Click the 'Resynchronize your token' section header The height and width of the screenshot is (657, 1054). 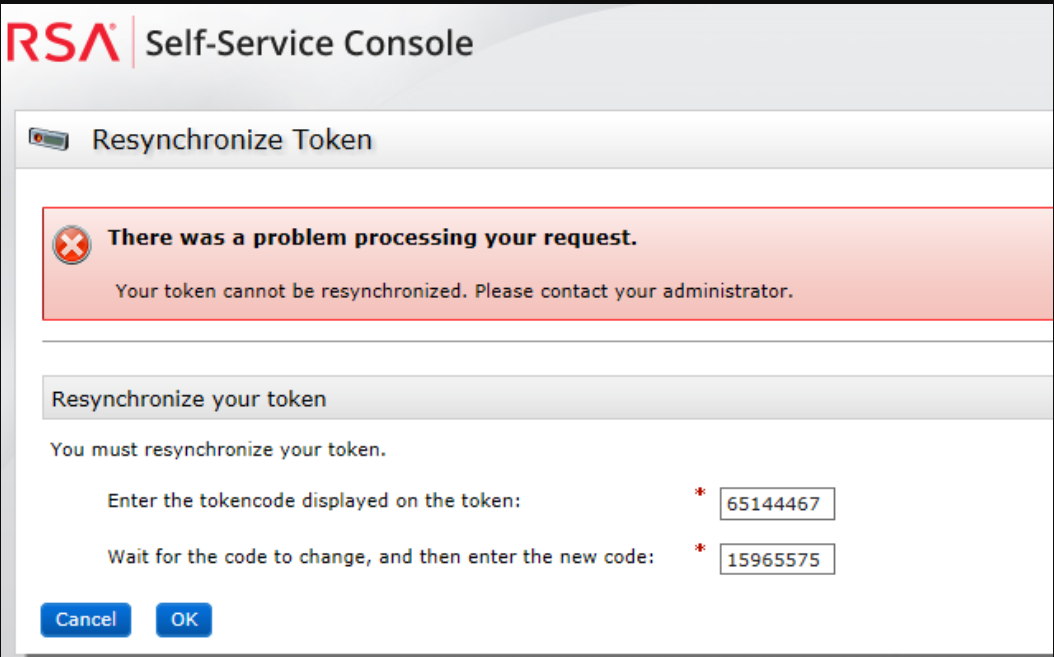tap(189, 400)
